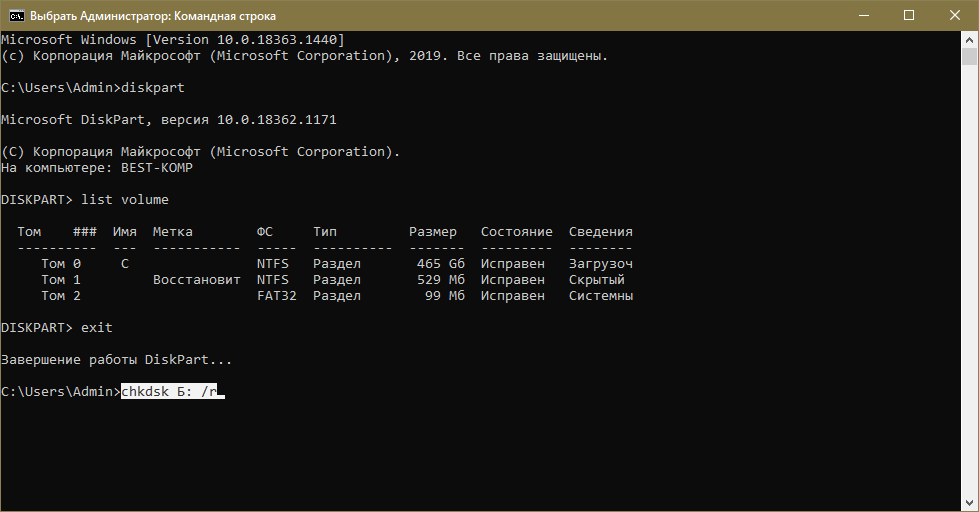Close the Командная строка window
The width and height of the screenshot is (979, 512).
[955, 15]
